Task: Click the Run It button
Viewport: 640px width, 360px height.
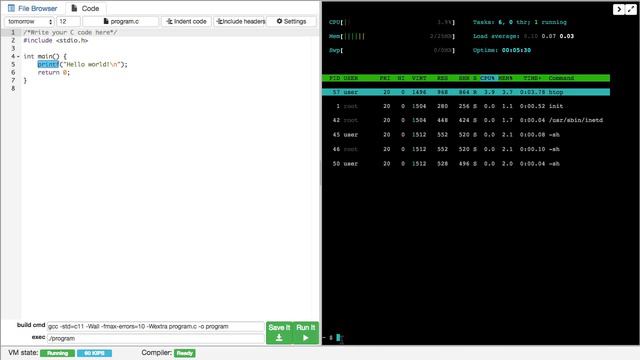Action: click(306, 333)
